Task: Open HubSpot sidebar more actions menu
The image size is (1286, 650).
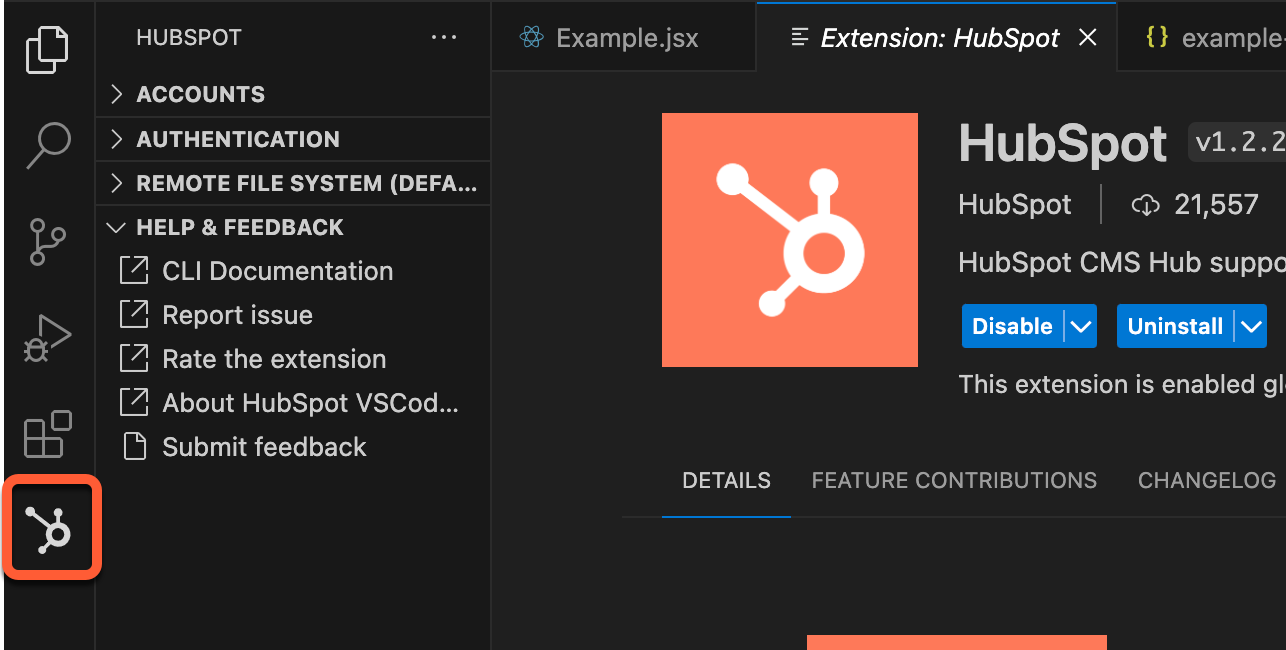Action: 444,38
